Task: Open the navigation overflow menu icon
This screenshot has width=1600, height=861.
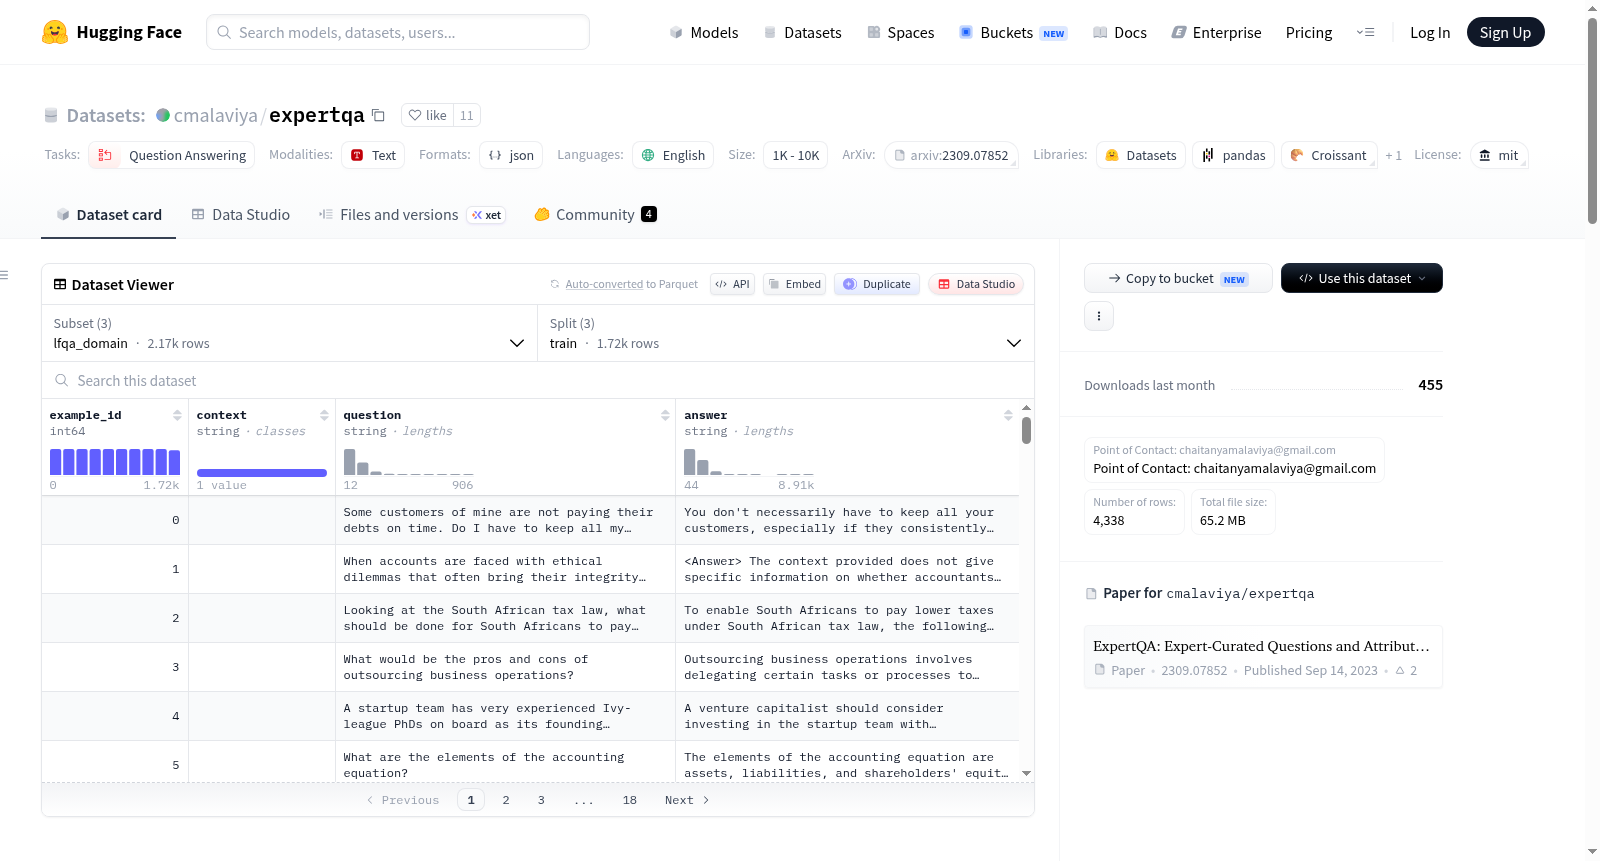Action: [x=1365, y=32]
